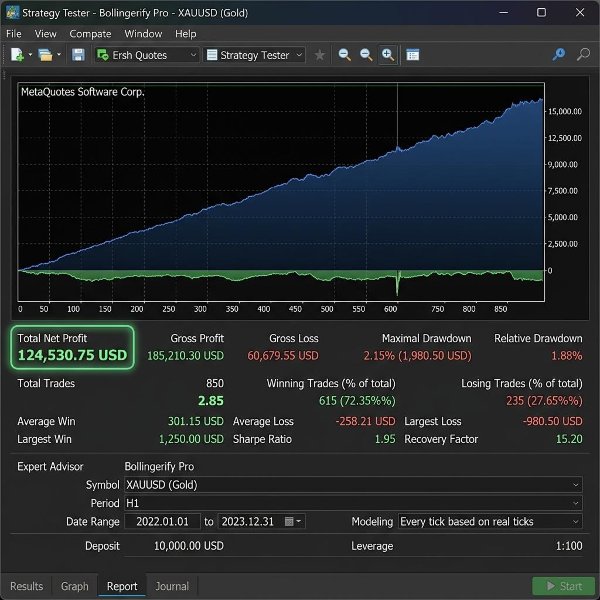This screenshot has height=600, width=600.
Task: Click the Deposit 10,000.00 USD field
Action: [x=189, y=546]
